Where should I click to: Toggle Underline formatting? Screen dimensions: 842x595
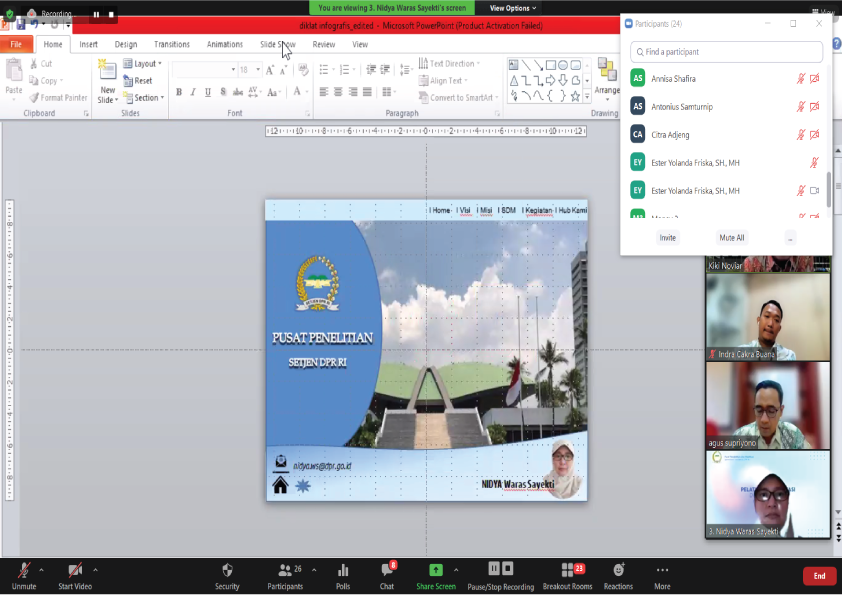click(208, 92)
